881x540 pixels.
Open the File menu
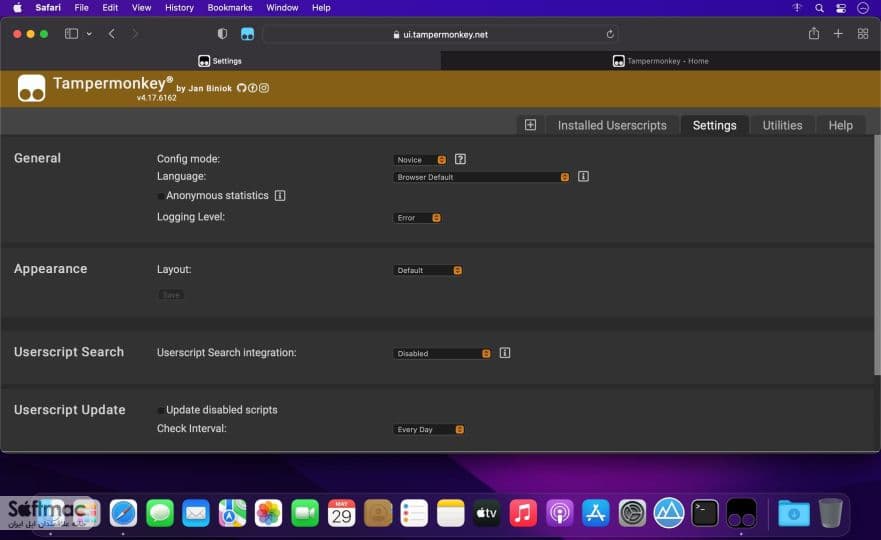click(81, 8)
